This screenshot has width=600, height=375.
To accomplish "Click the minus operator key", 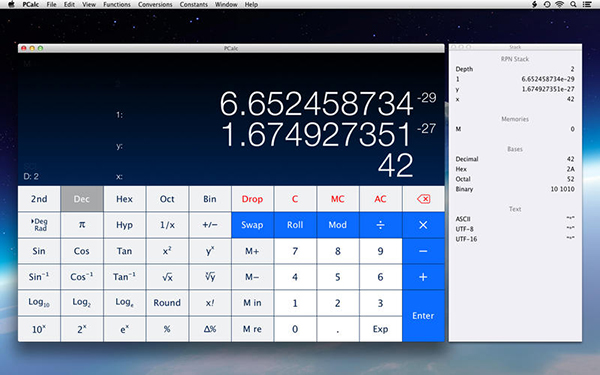I will pyautogui.click(x=423, y=251).
